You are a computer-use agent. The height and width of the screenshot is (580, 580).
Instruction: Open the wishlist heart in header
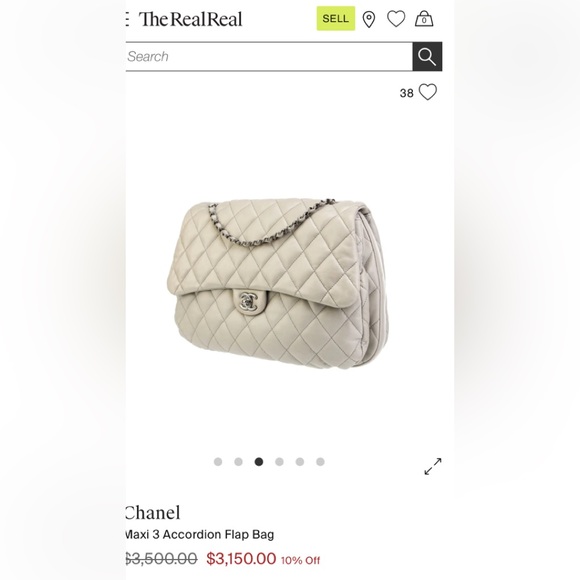pos(396,19)
